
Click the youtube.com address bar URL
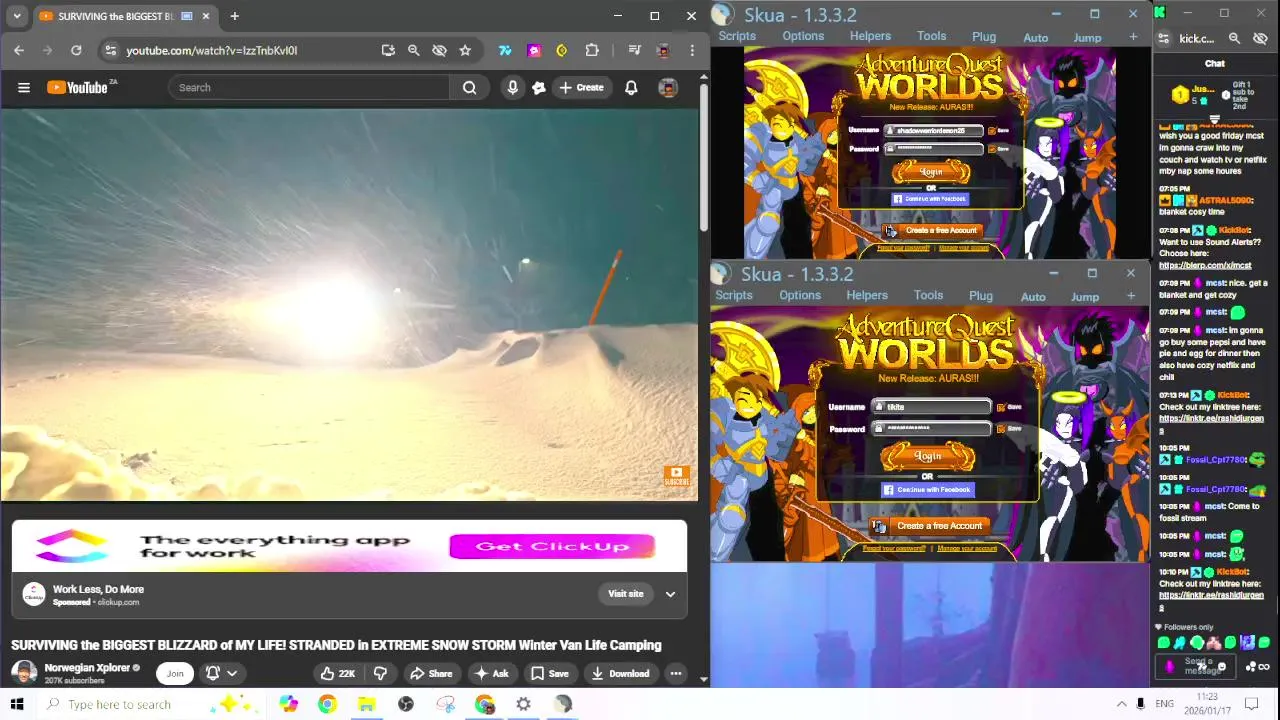212,50
